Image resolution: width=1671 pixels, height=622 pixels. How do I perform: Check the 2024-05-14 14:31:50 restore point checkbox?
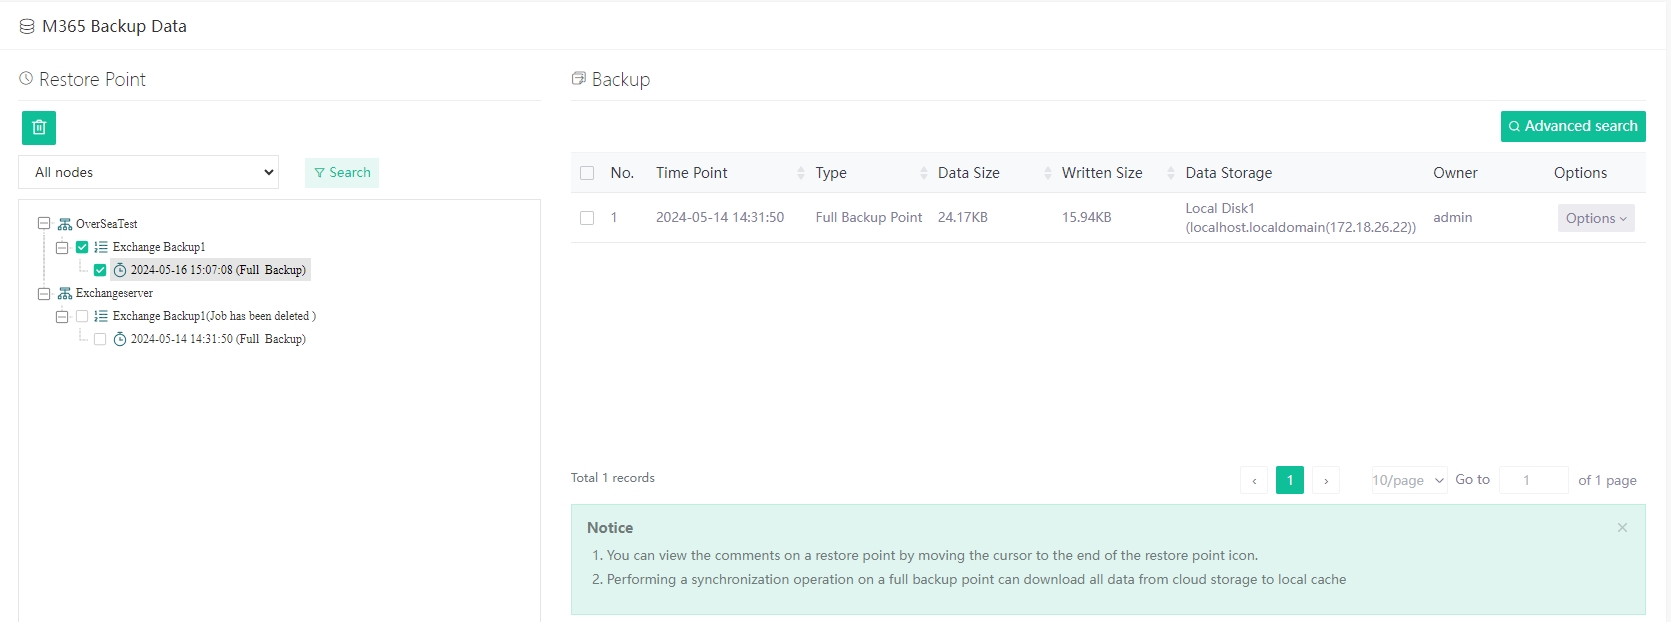click(x=100, y=339)
